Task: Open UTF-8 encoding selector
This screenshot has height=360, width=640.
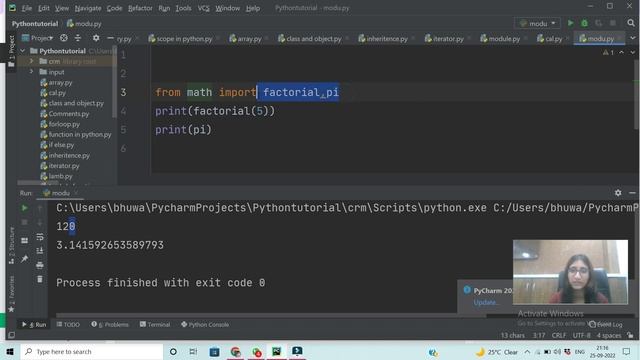Action: point(581,335)
